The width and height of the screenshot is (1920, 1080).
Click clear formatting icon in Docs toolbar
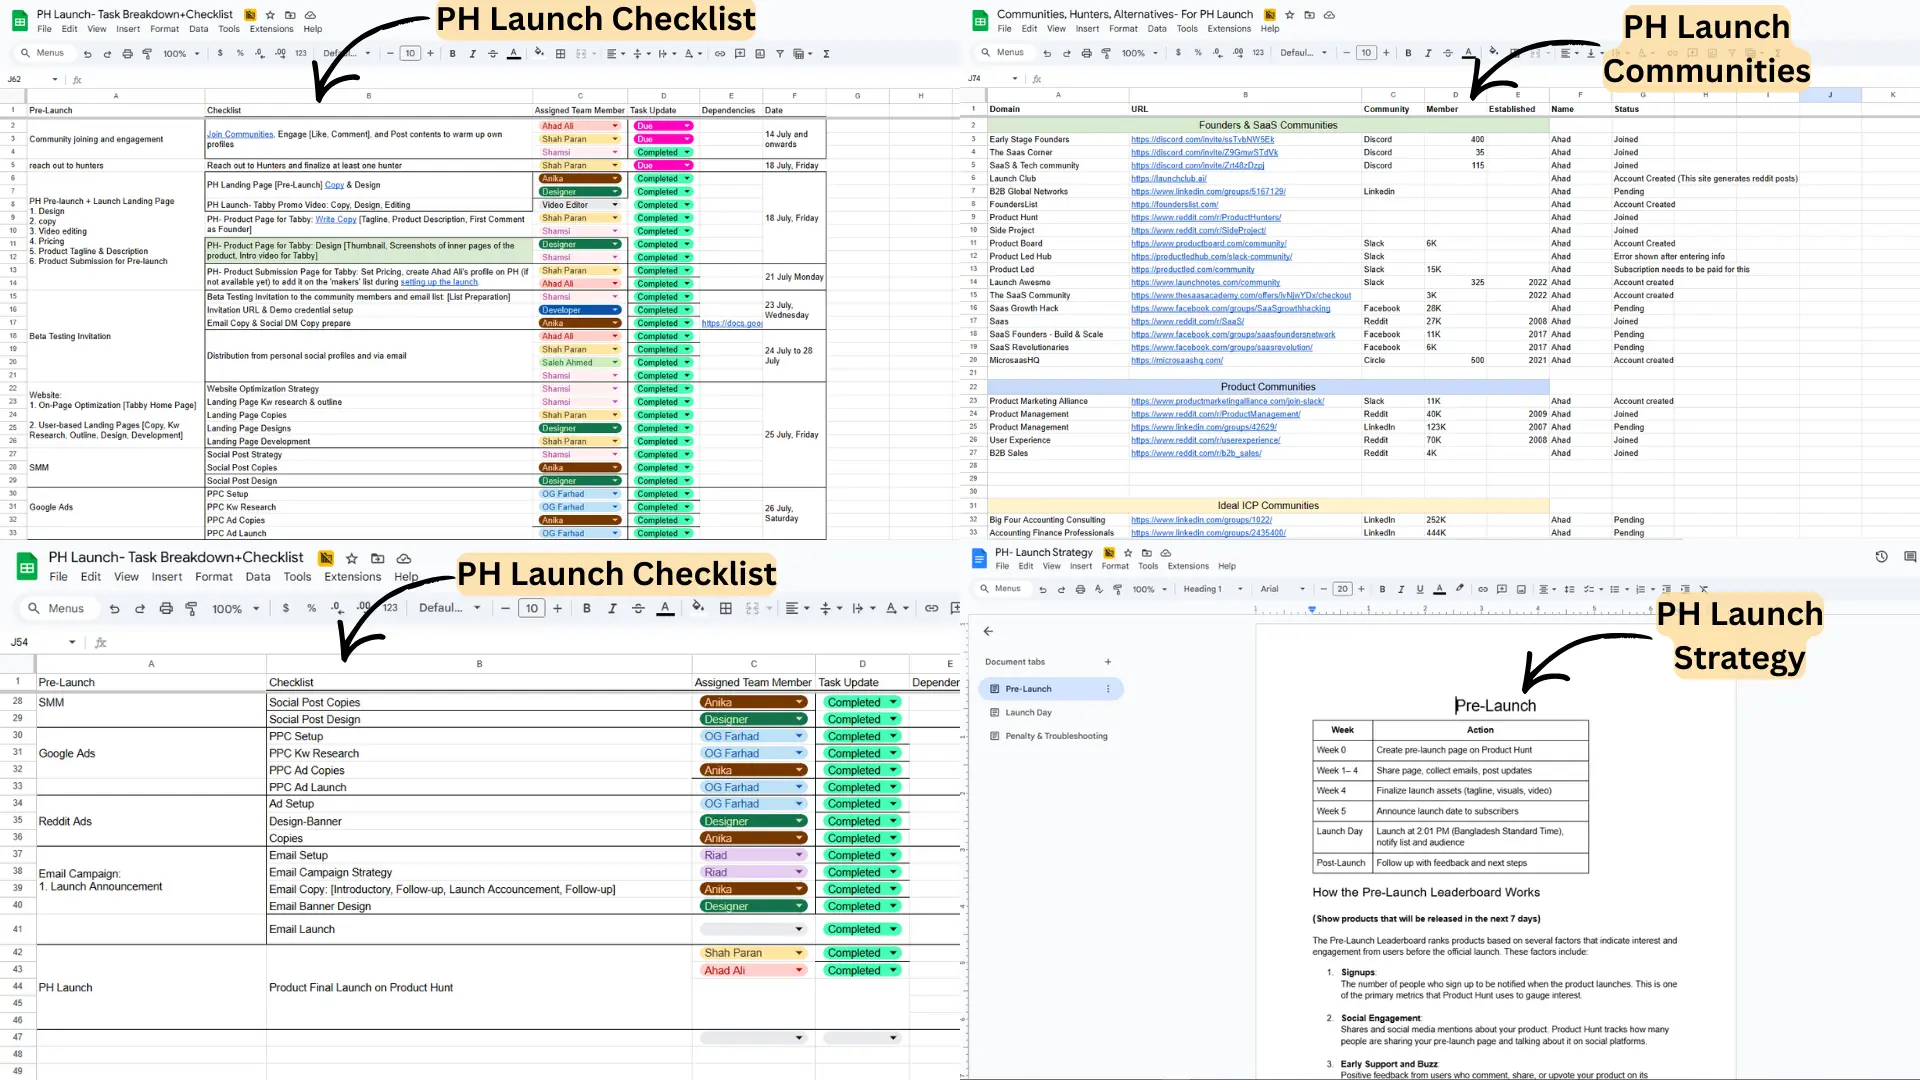(x=1704, y=589)
